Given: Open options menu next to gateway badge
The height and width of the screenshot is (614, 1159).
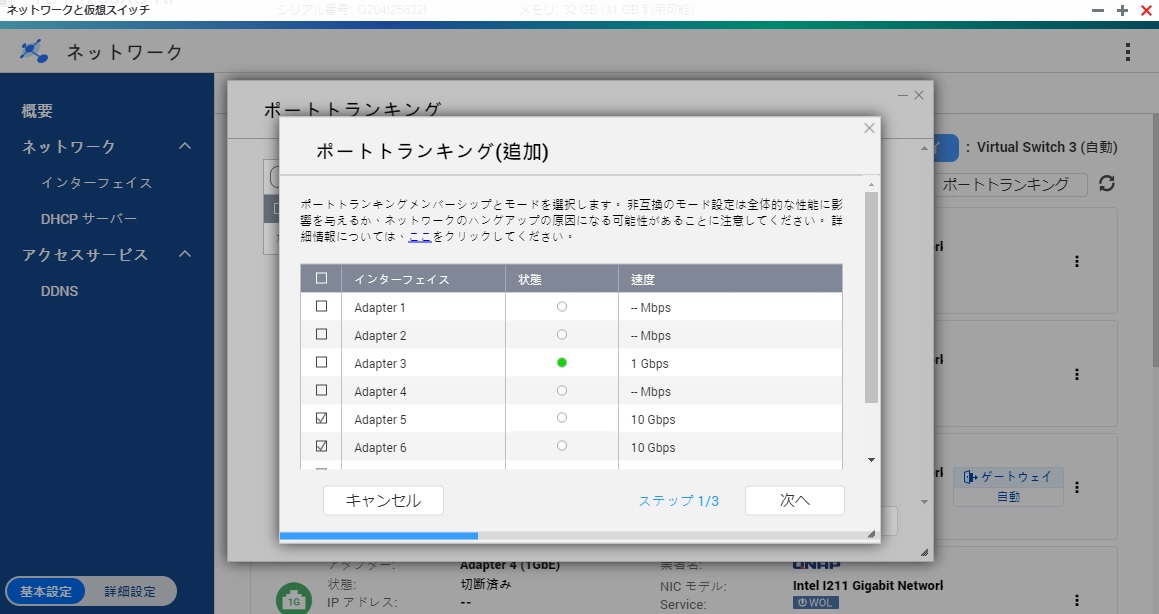Looking at the screenshot, I should point(1077,487).
